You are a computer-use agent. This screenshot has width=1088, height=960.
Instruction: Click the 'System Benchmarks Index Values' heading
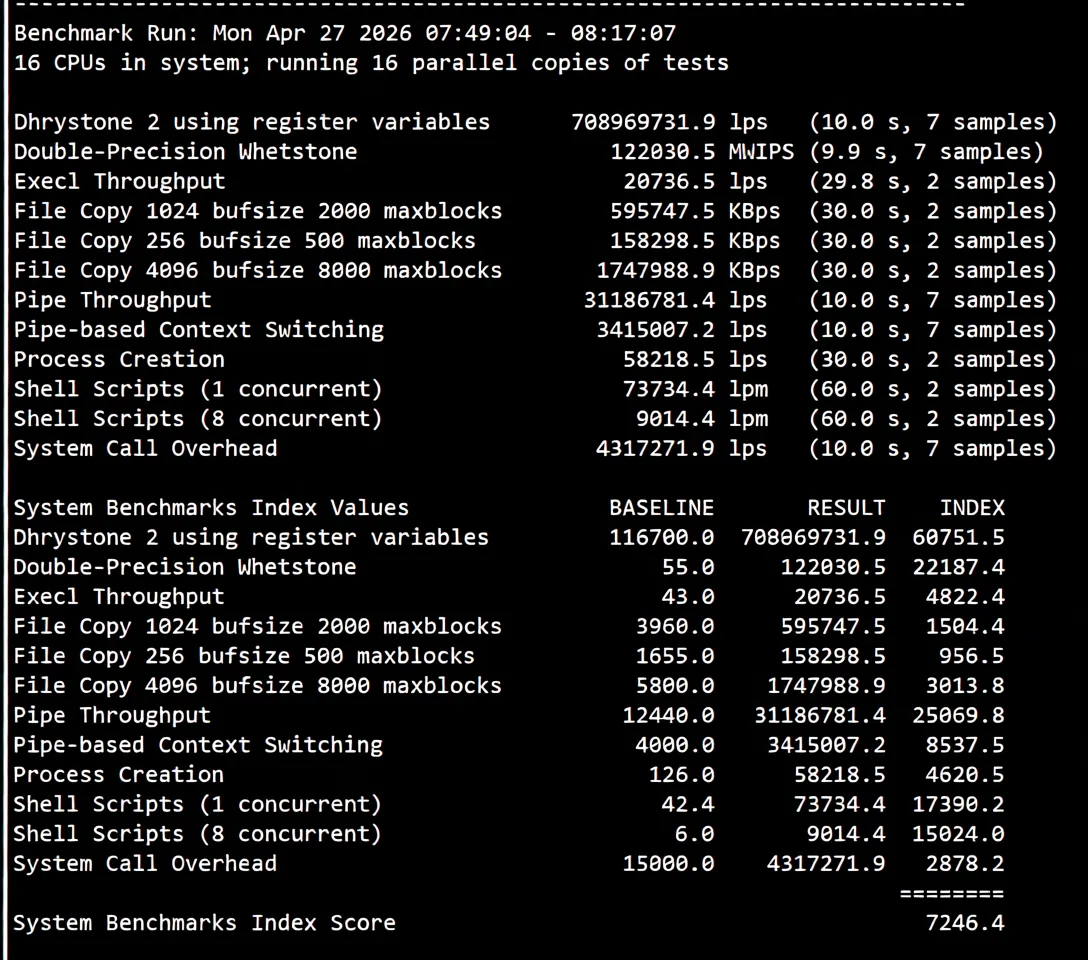(211, 508)
